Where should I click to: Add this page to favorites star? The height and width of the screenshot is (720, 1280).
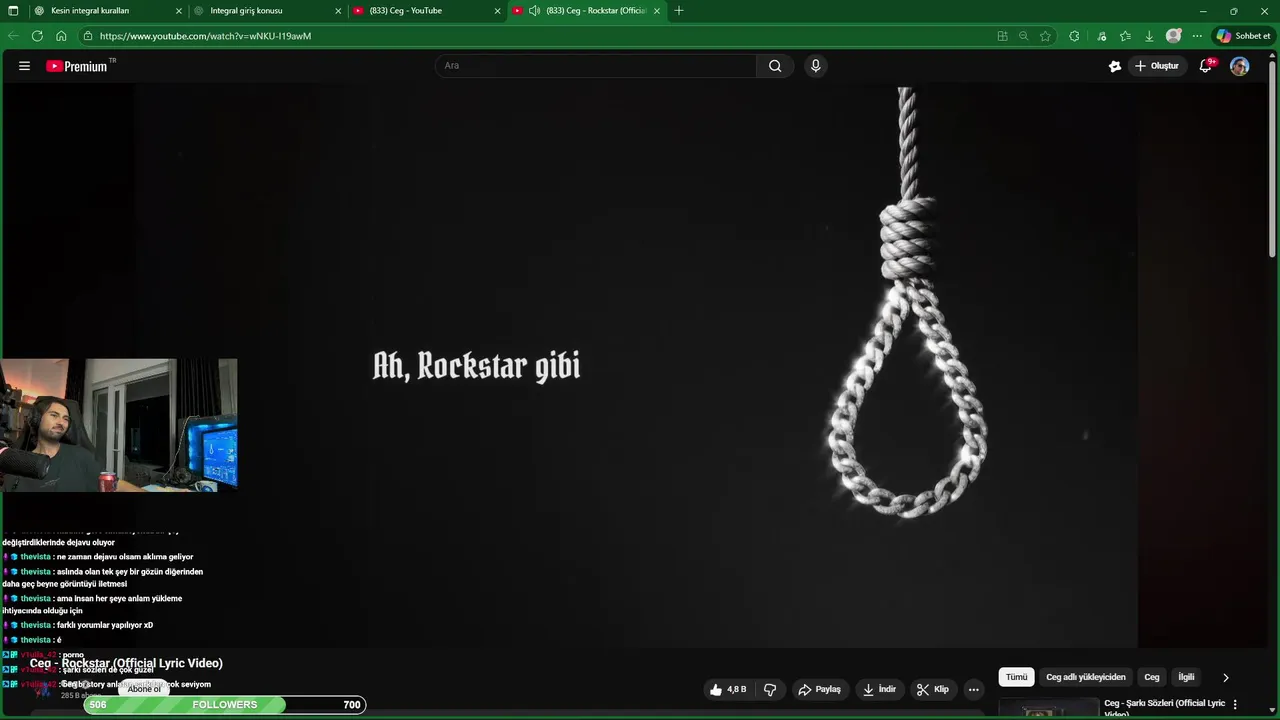(1045, 36)
